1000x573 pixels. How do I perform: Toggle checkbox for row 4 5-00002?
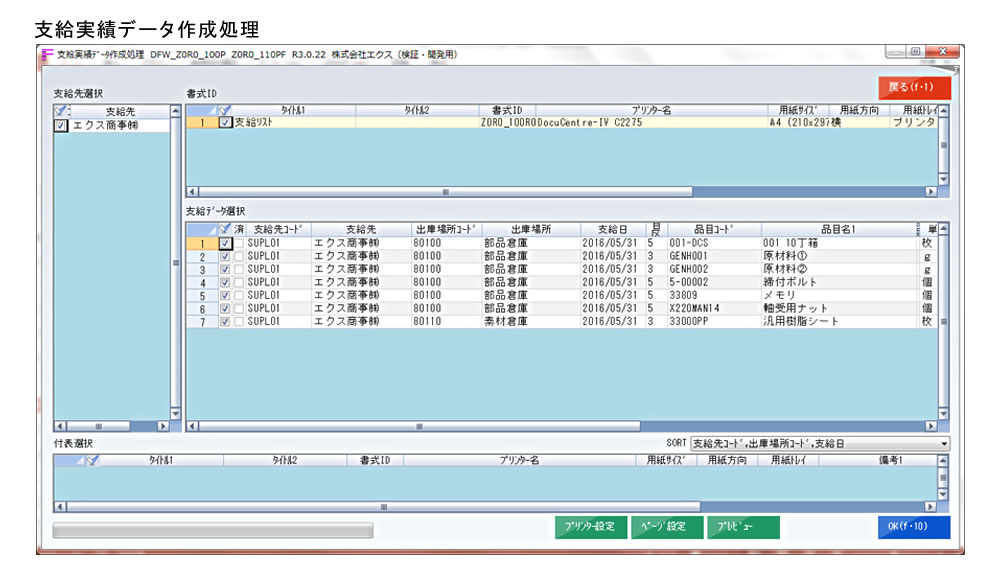point(224,282)
